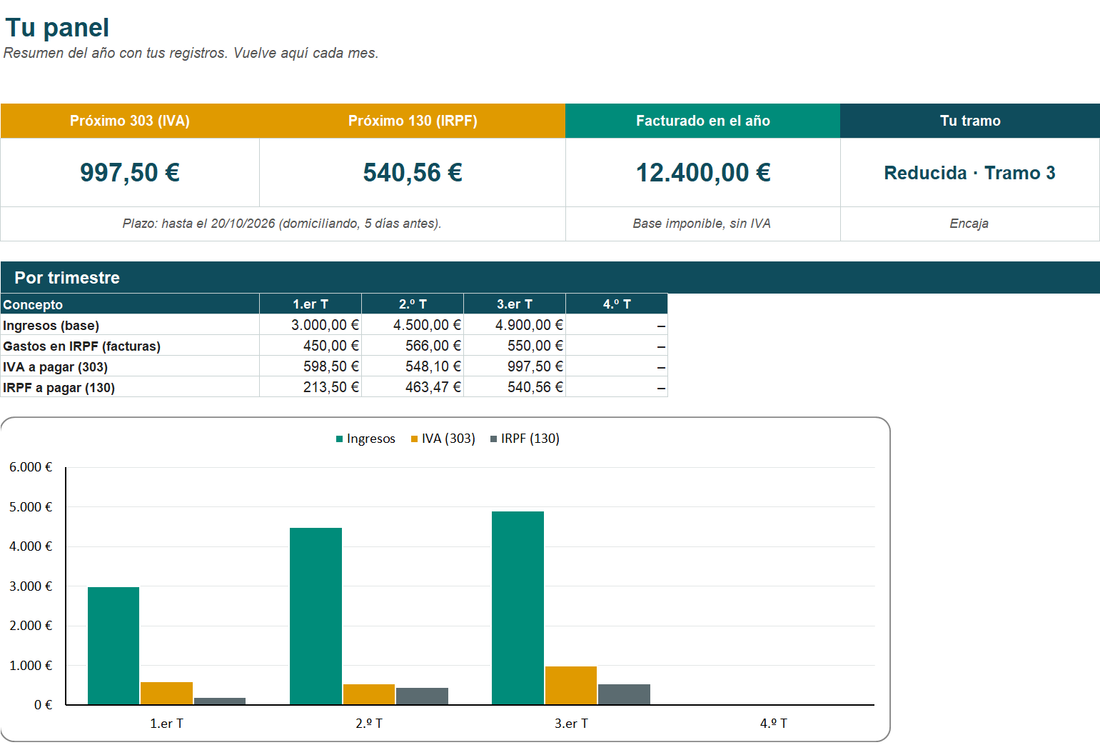Click the 566,00 € expenses cell
The height and width of the screenshot is (750, 1100).
pos(412,346)
